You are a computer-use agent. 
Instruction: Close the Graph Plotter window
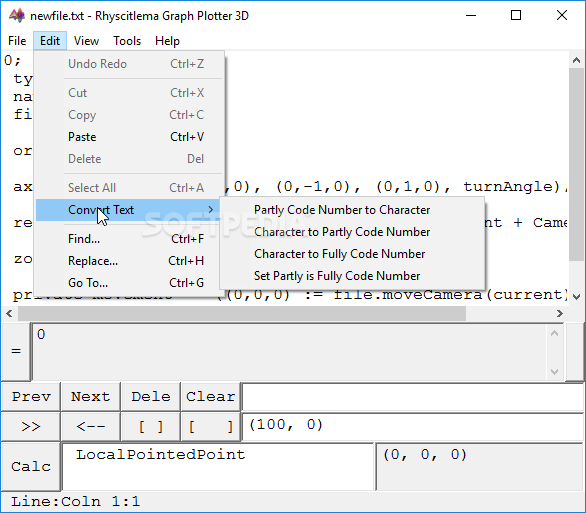coord(562,15)
